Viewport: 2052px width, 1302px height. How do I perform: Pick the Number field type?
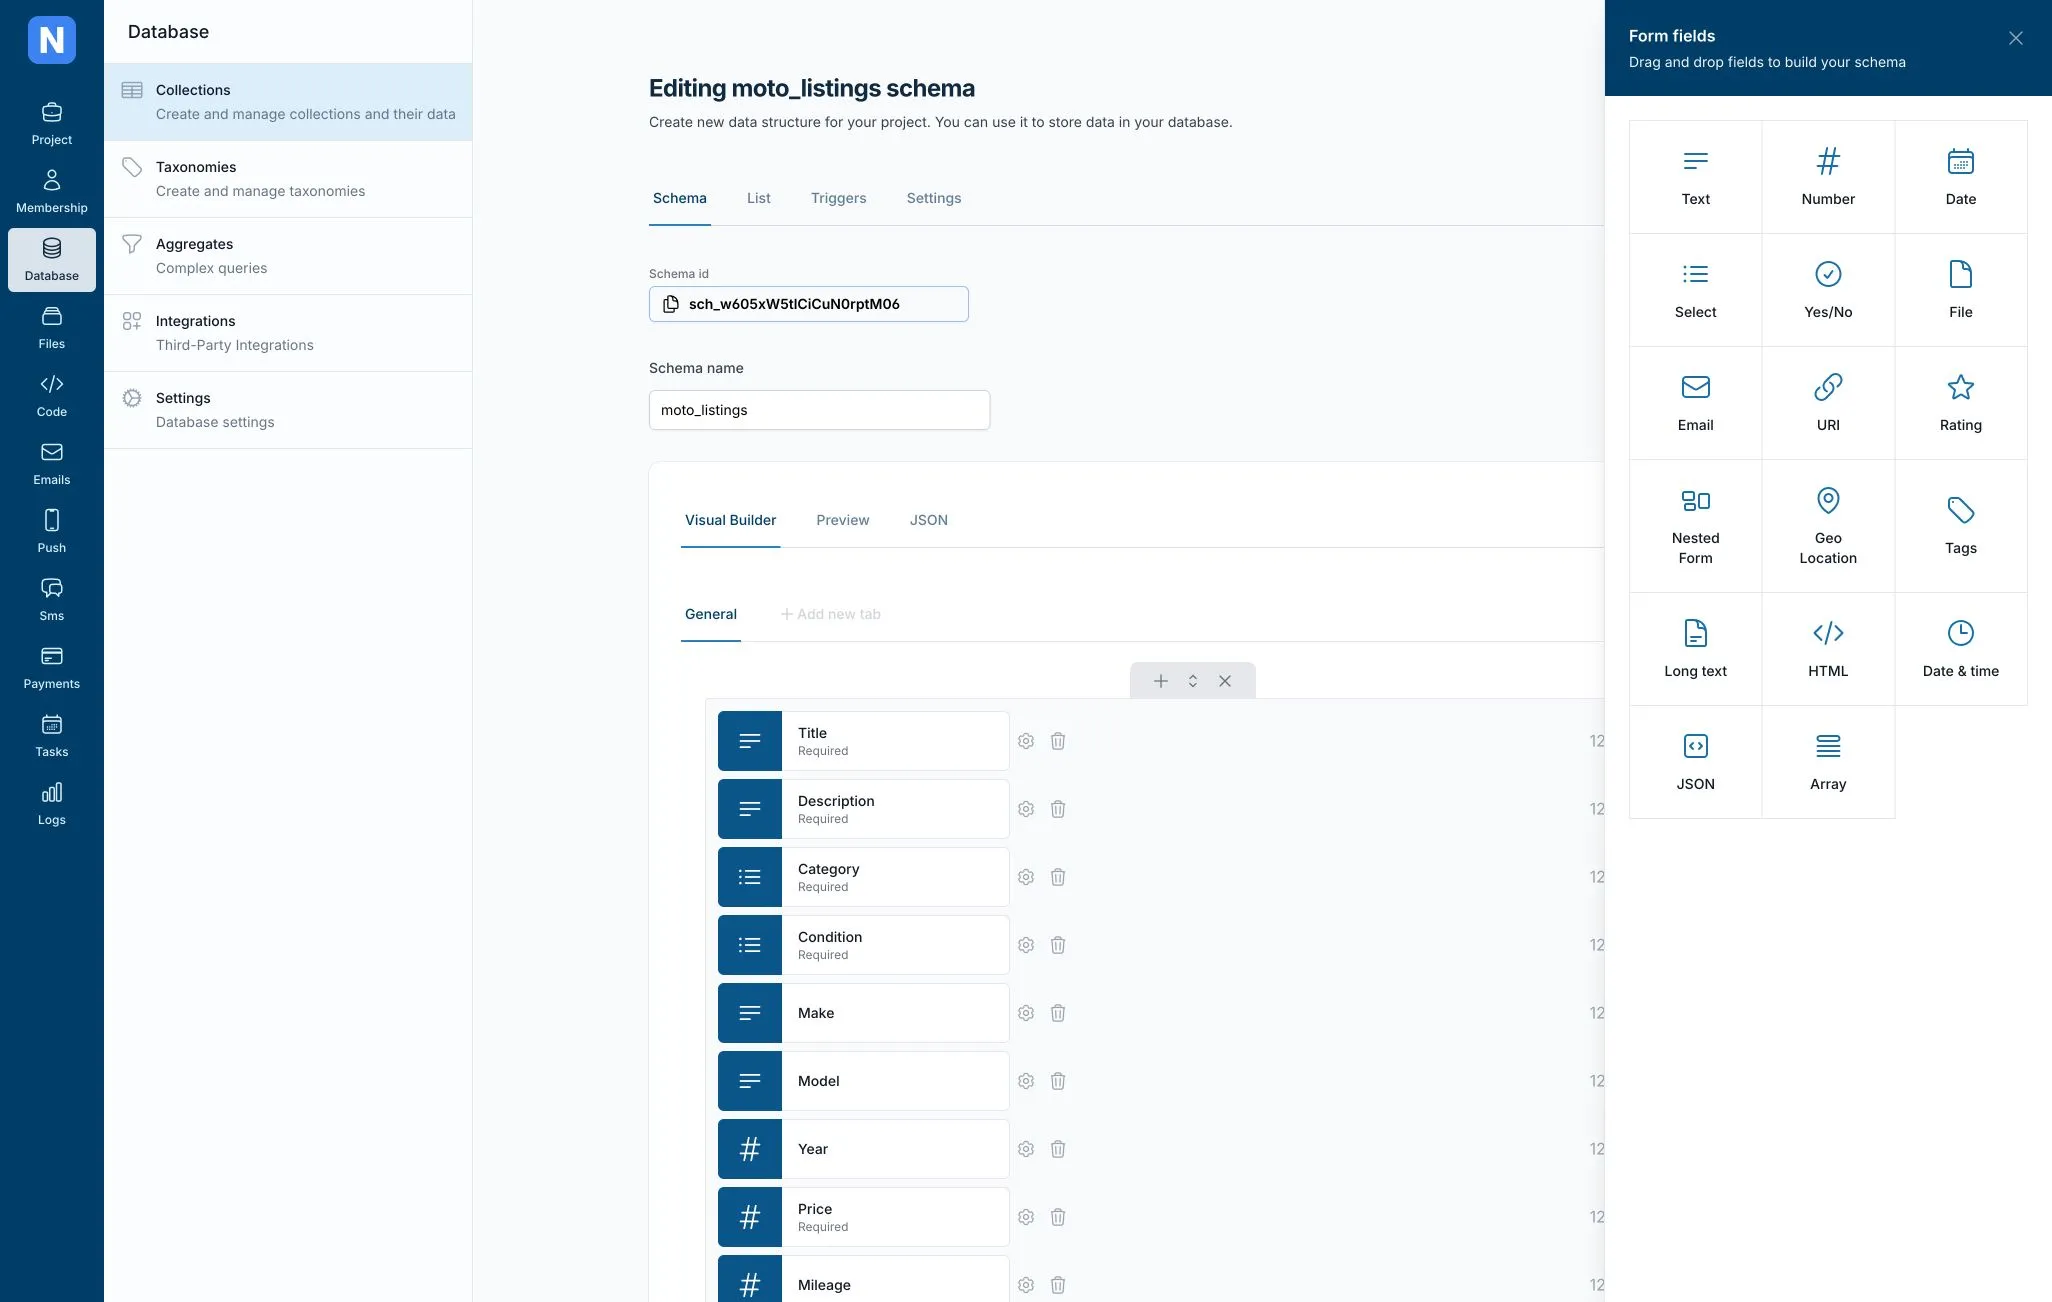pos(1828,177)
